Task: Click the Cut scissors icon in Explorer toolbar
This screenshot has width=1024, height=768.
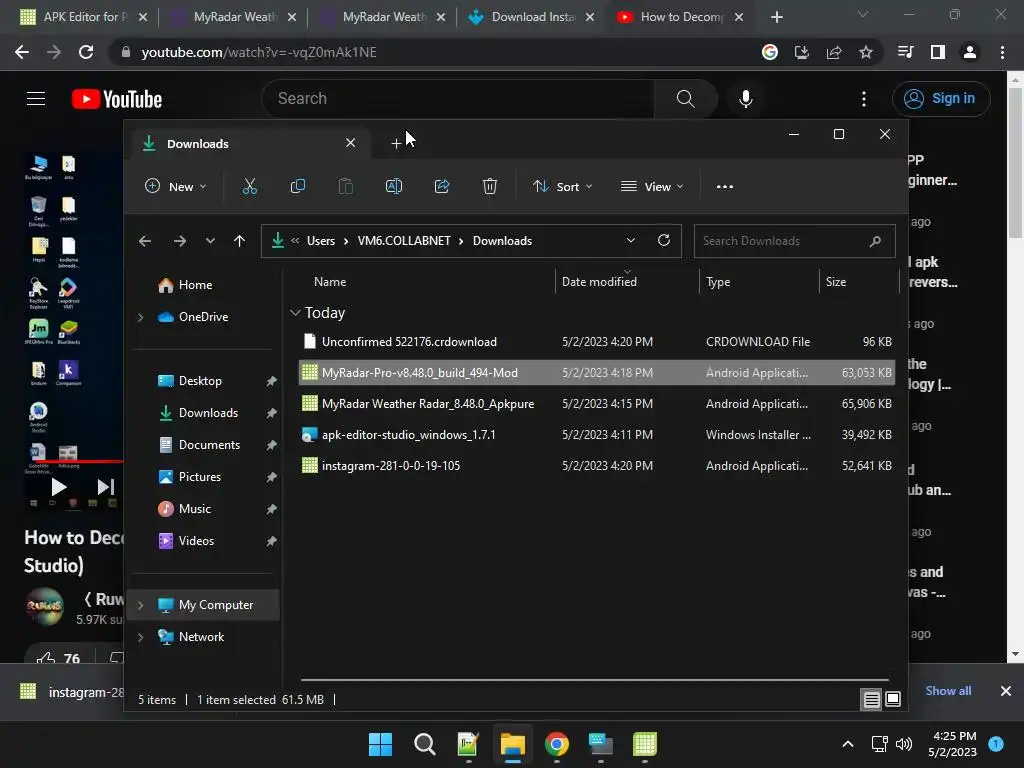Action: click(249, 187)
